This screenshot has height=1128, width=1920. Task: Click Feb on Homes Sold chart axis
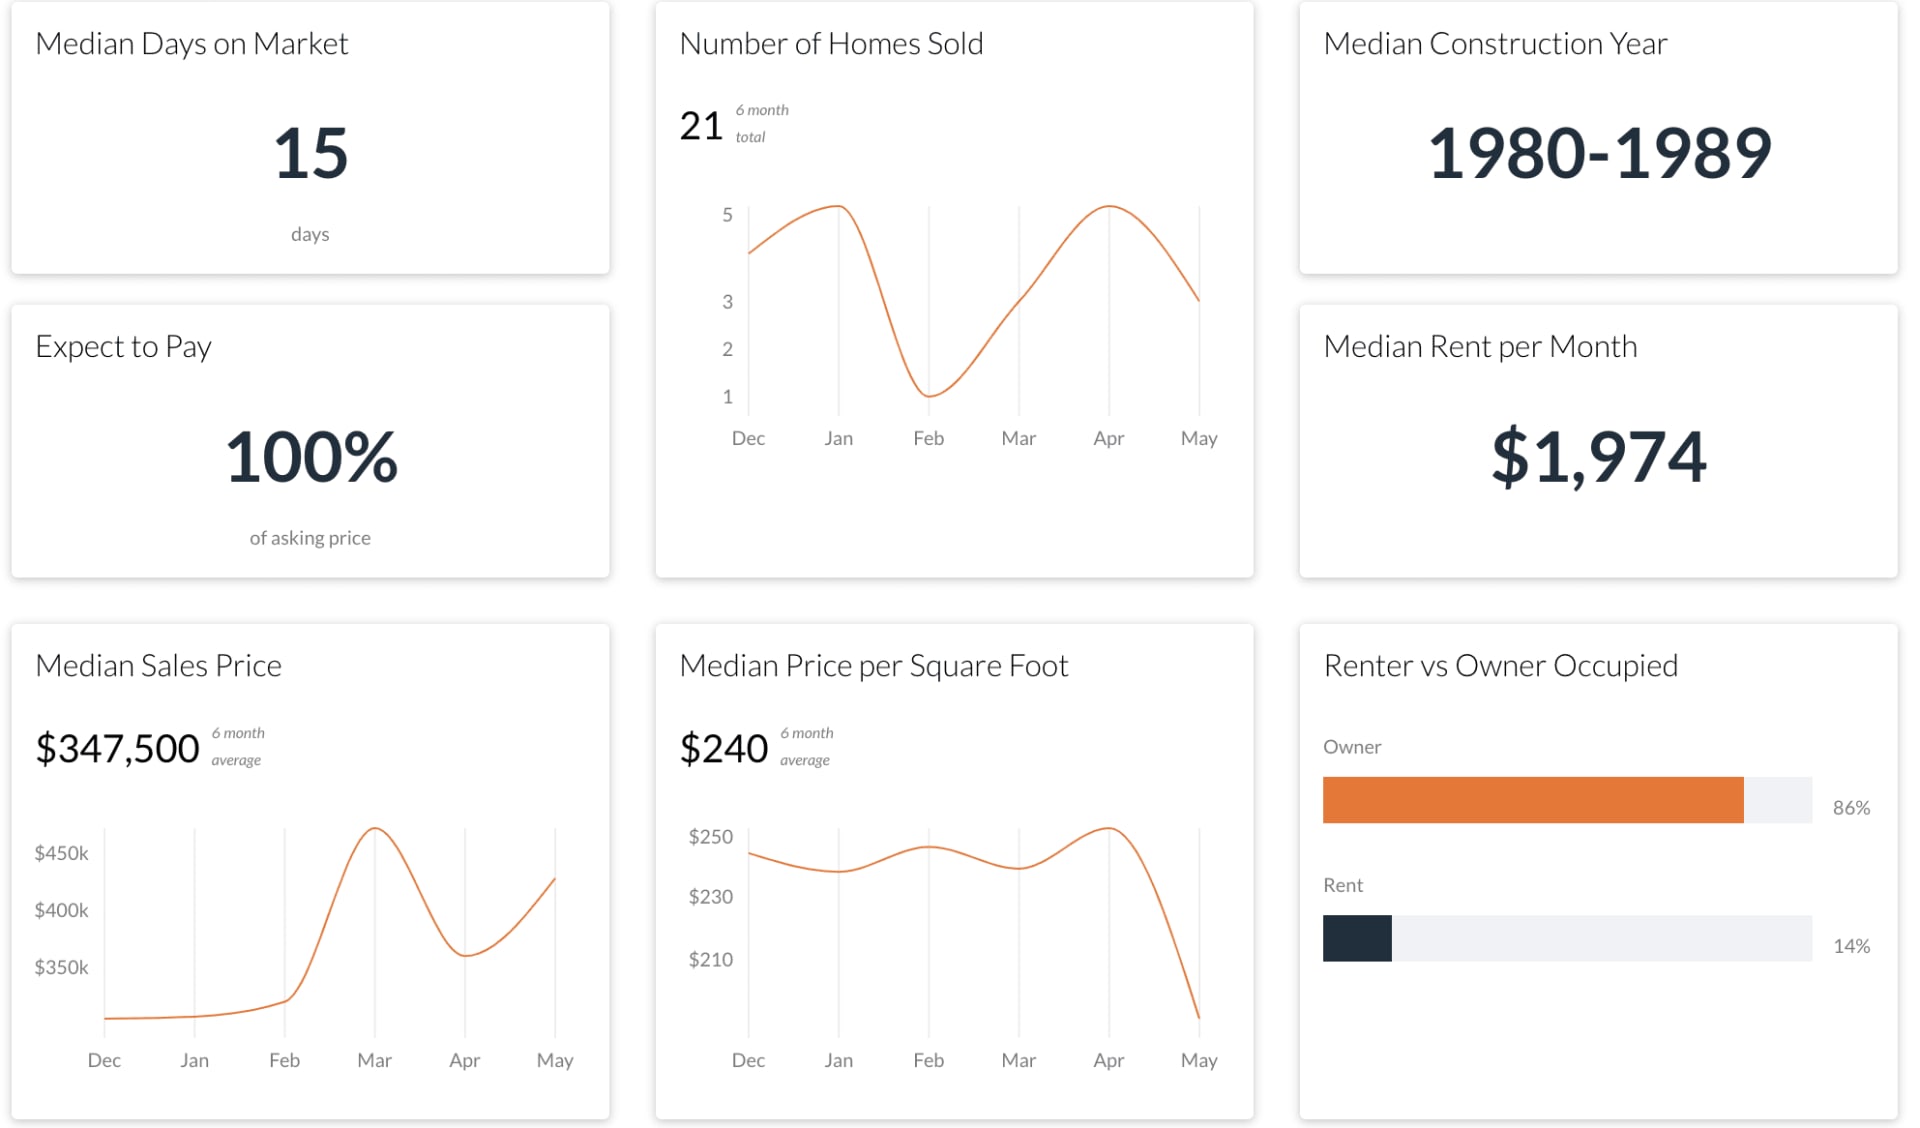(x=928, y=438)
